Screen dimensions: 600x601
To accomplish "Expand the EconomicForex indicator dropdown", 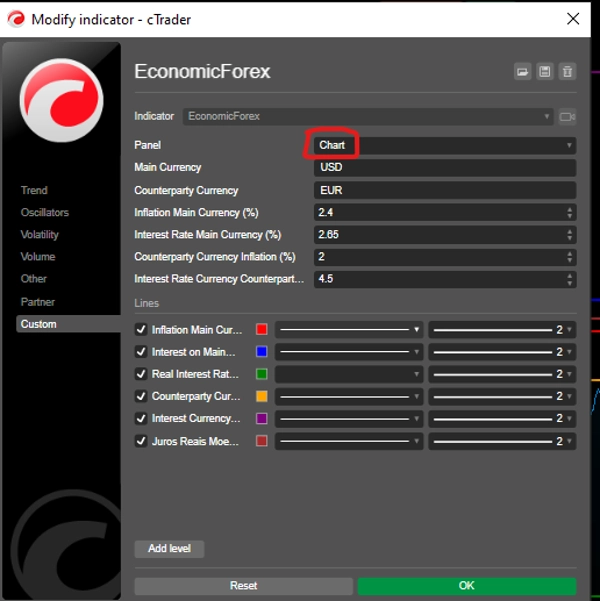I will (x=368, y=117).
